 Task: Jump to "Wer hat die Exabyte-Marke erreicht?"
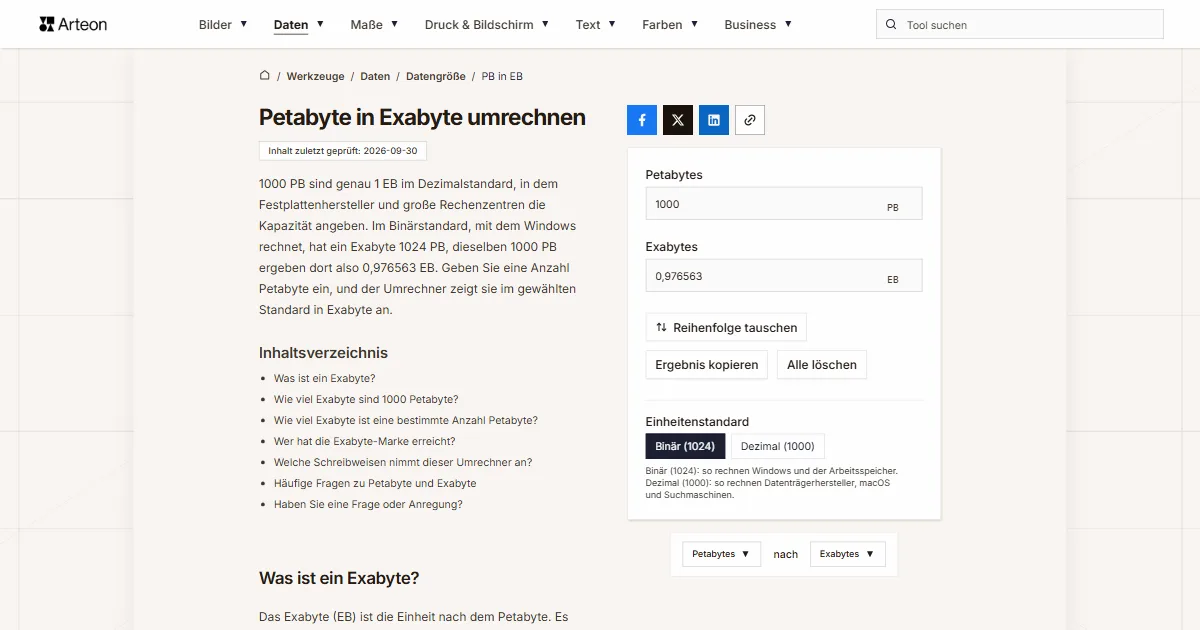point(365,441)
